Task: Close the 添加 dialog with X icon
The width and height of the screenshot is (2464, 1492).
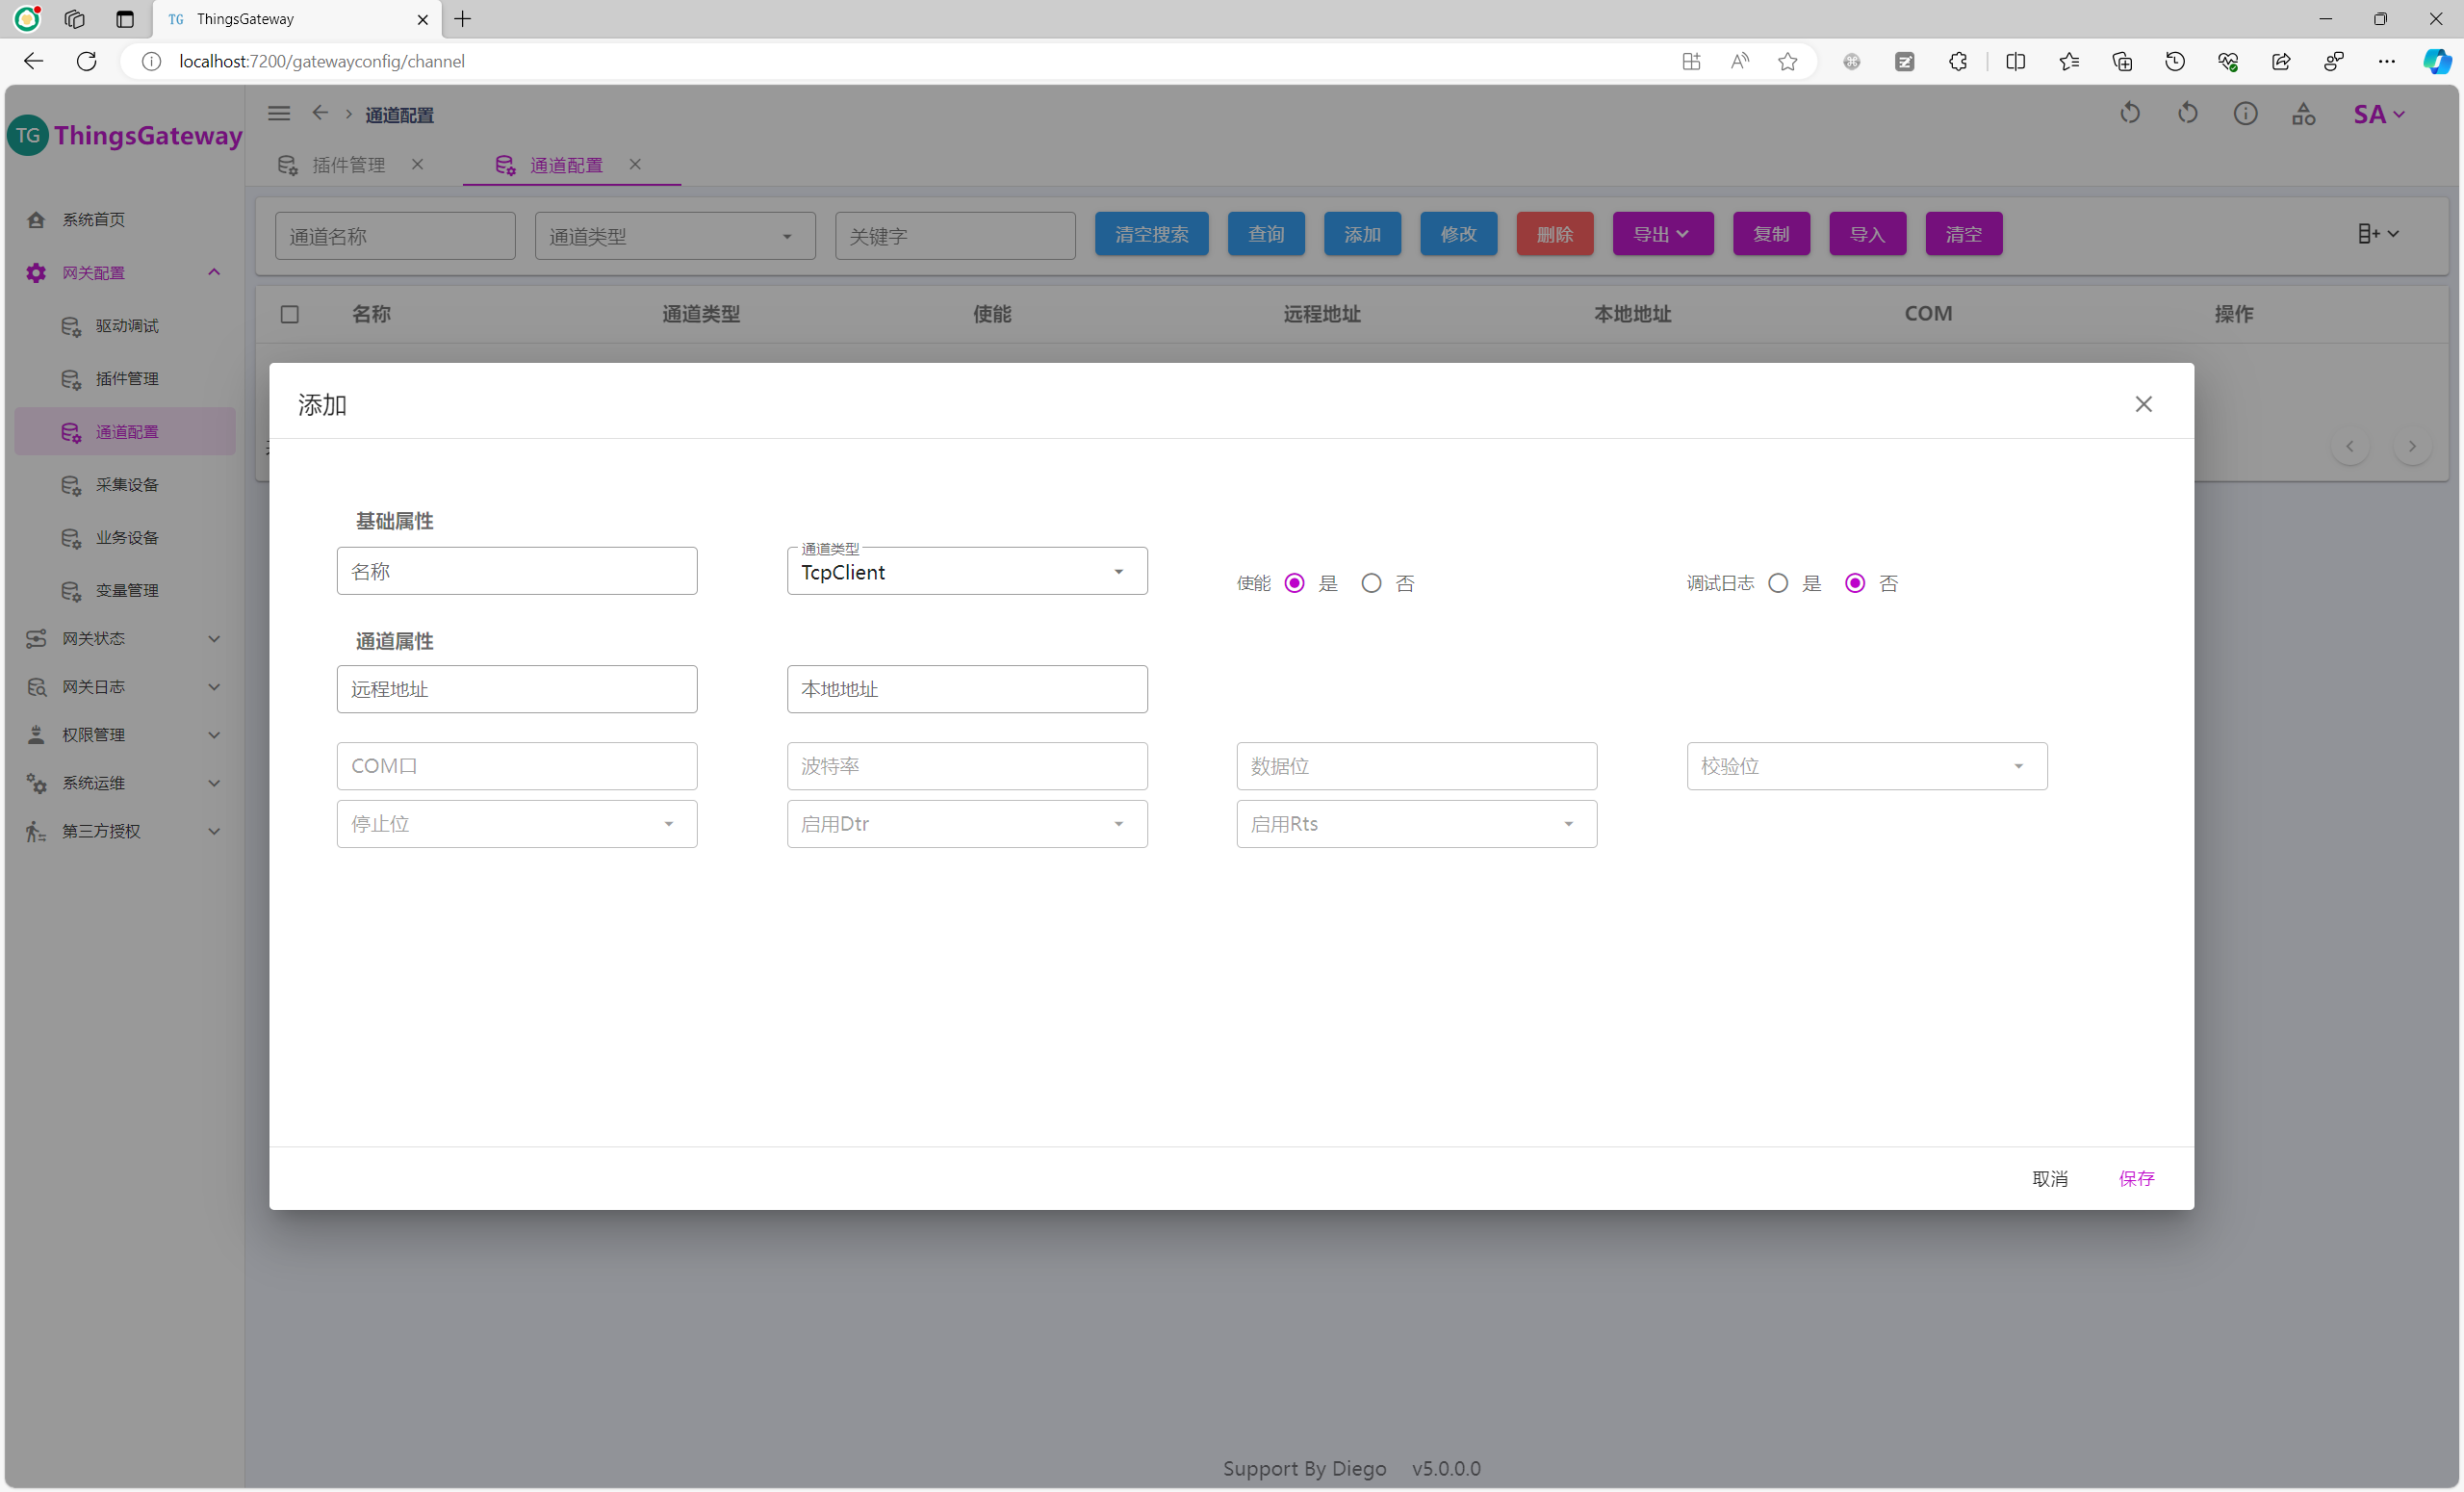Action: point(2143,404)
